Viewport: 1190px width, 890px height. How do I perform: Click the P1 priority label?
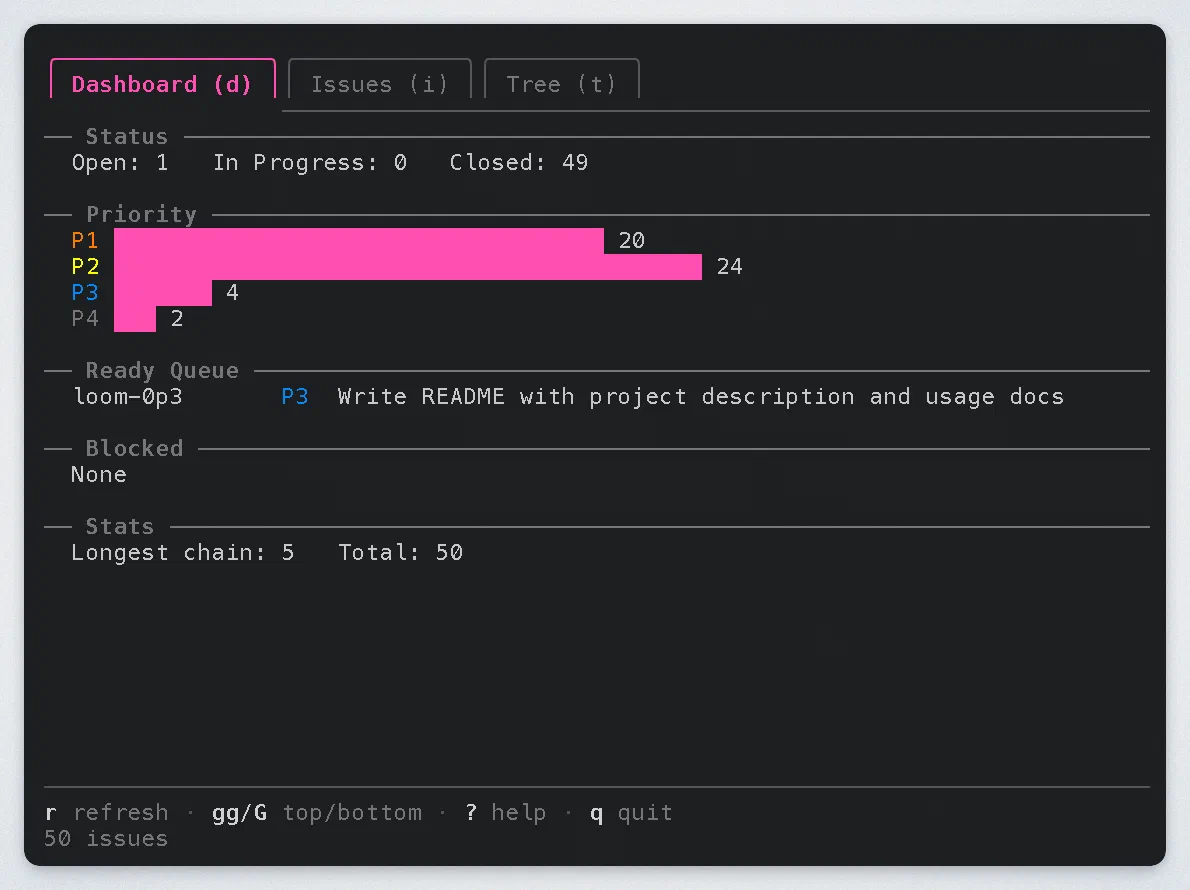point(85,241)
